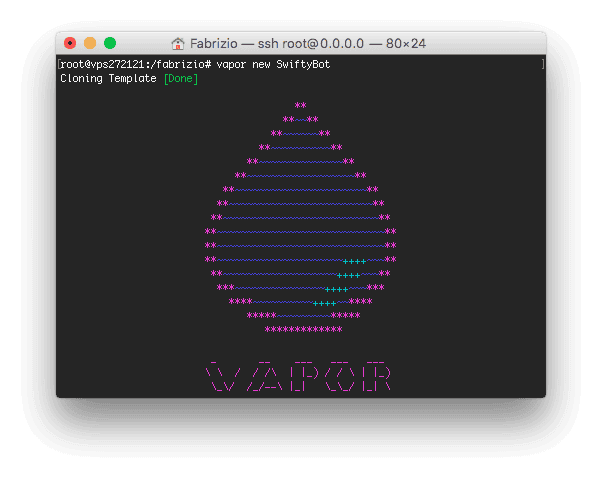Click the home folder icon in title bar
This screenshot has width=602, height=478.
coord(177,44)
